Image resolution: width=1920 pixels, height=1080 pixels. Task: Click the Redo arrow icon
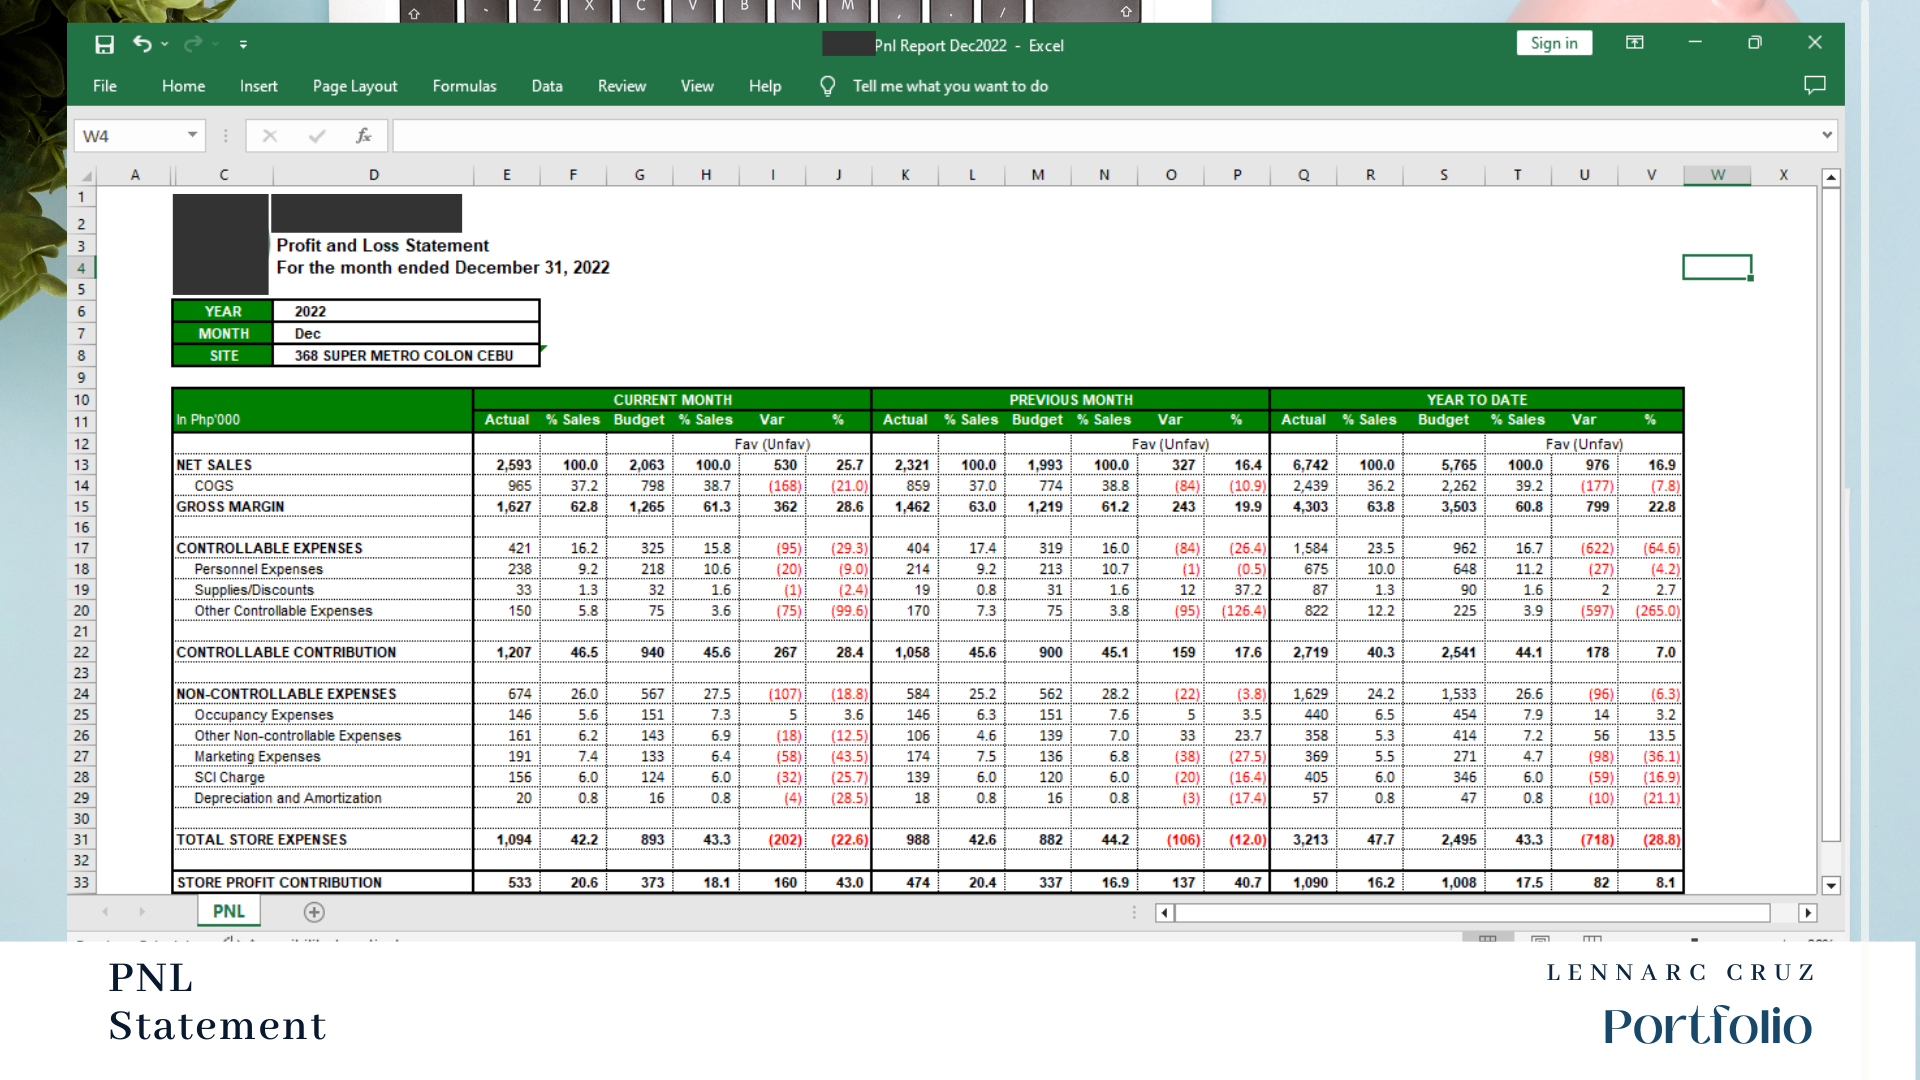[x=193, y=44]
